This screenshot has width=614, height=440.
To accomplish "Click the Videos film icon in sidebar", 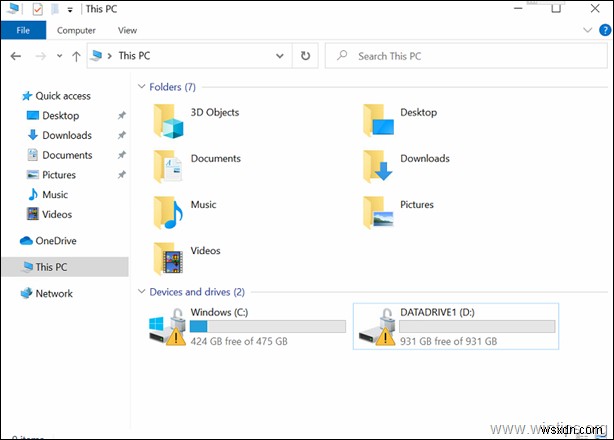I will (x=33, y=214).
